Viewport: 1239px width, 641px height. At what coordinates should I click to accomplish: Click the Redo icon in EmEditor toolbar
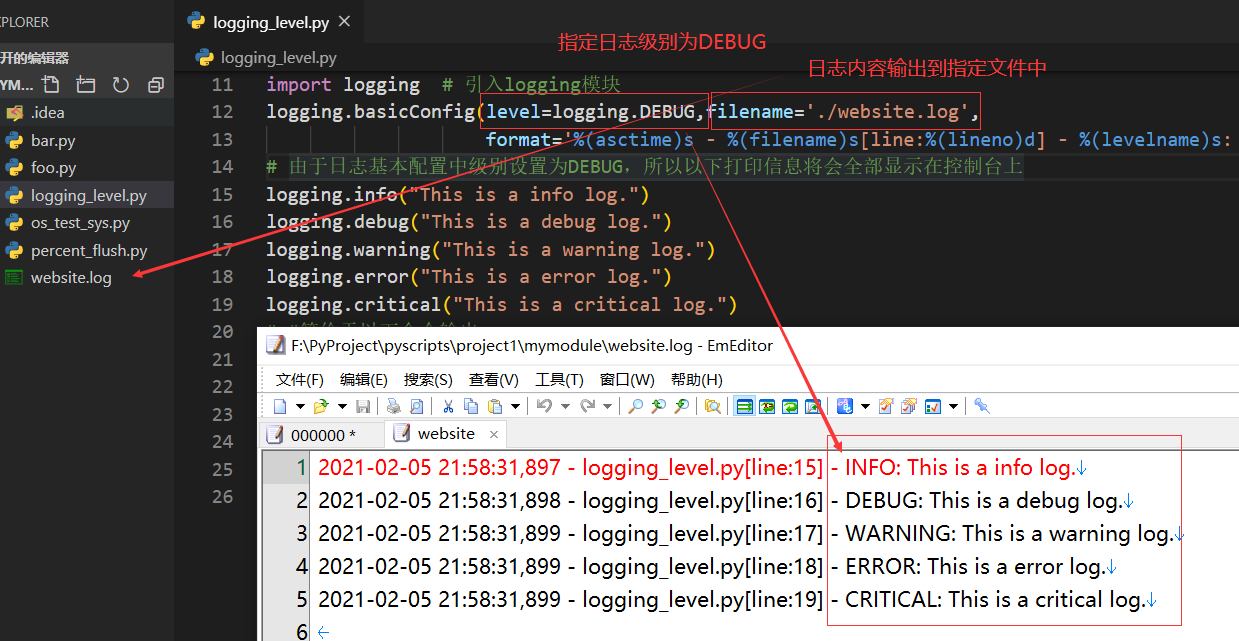[x=587, y=406]
